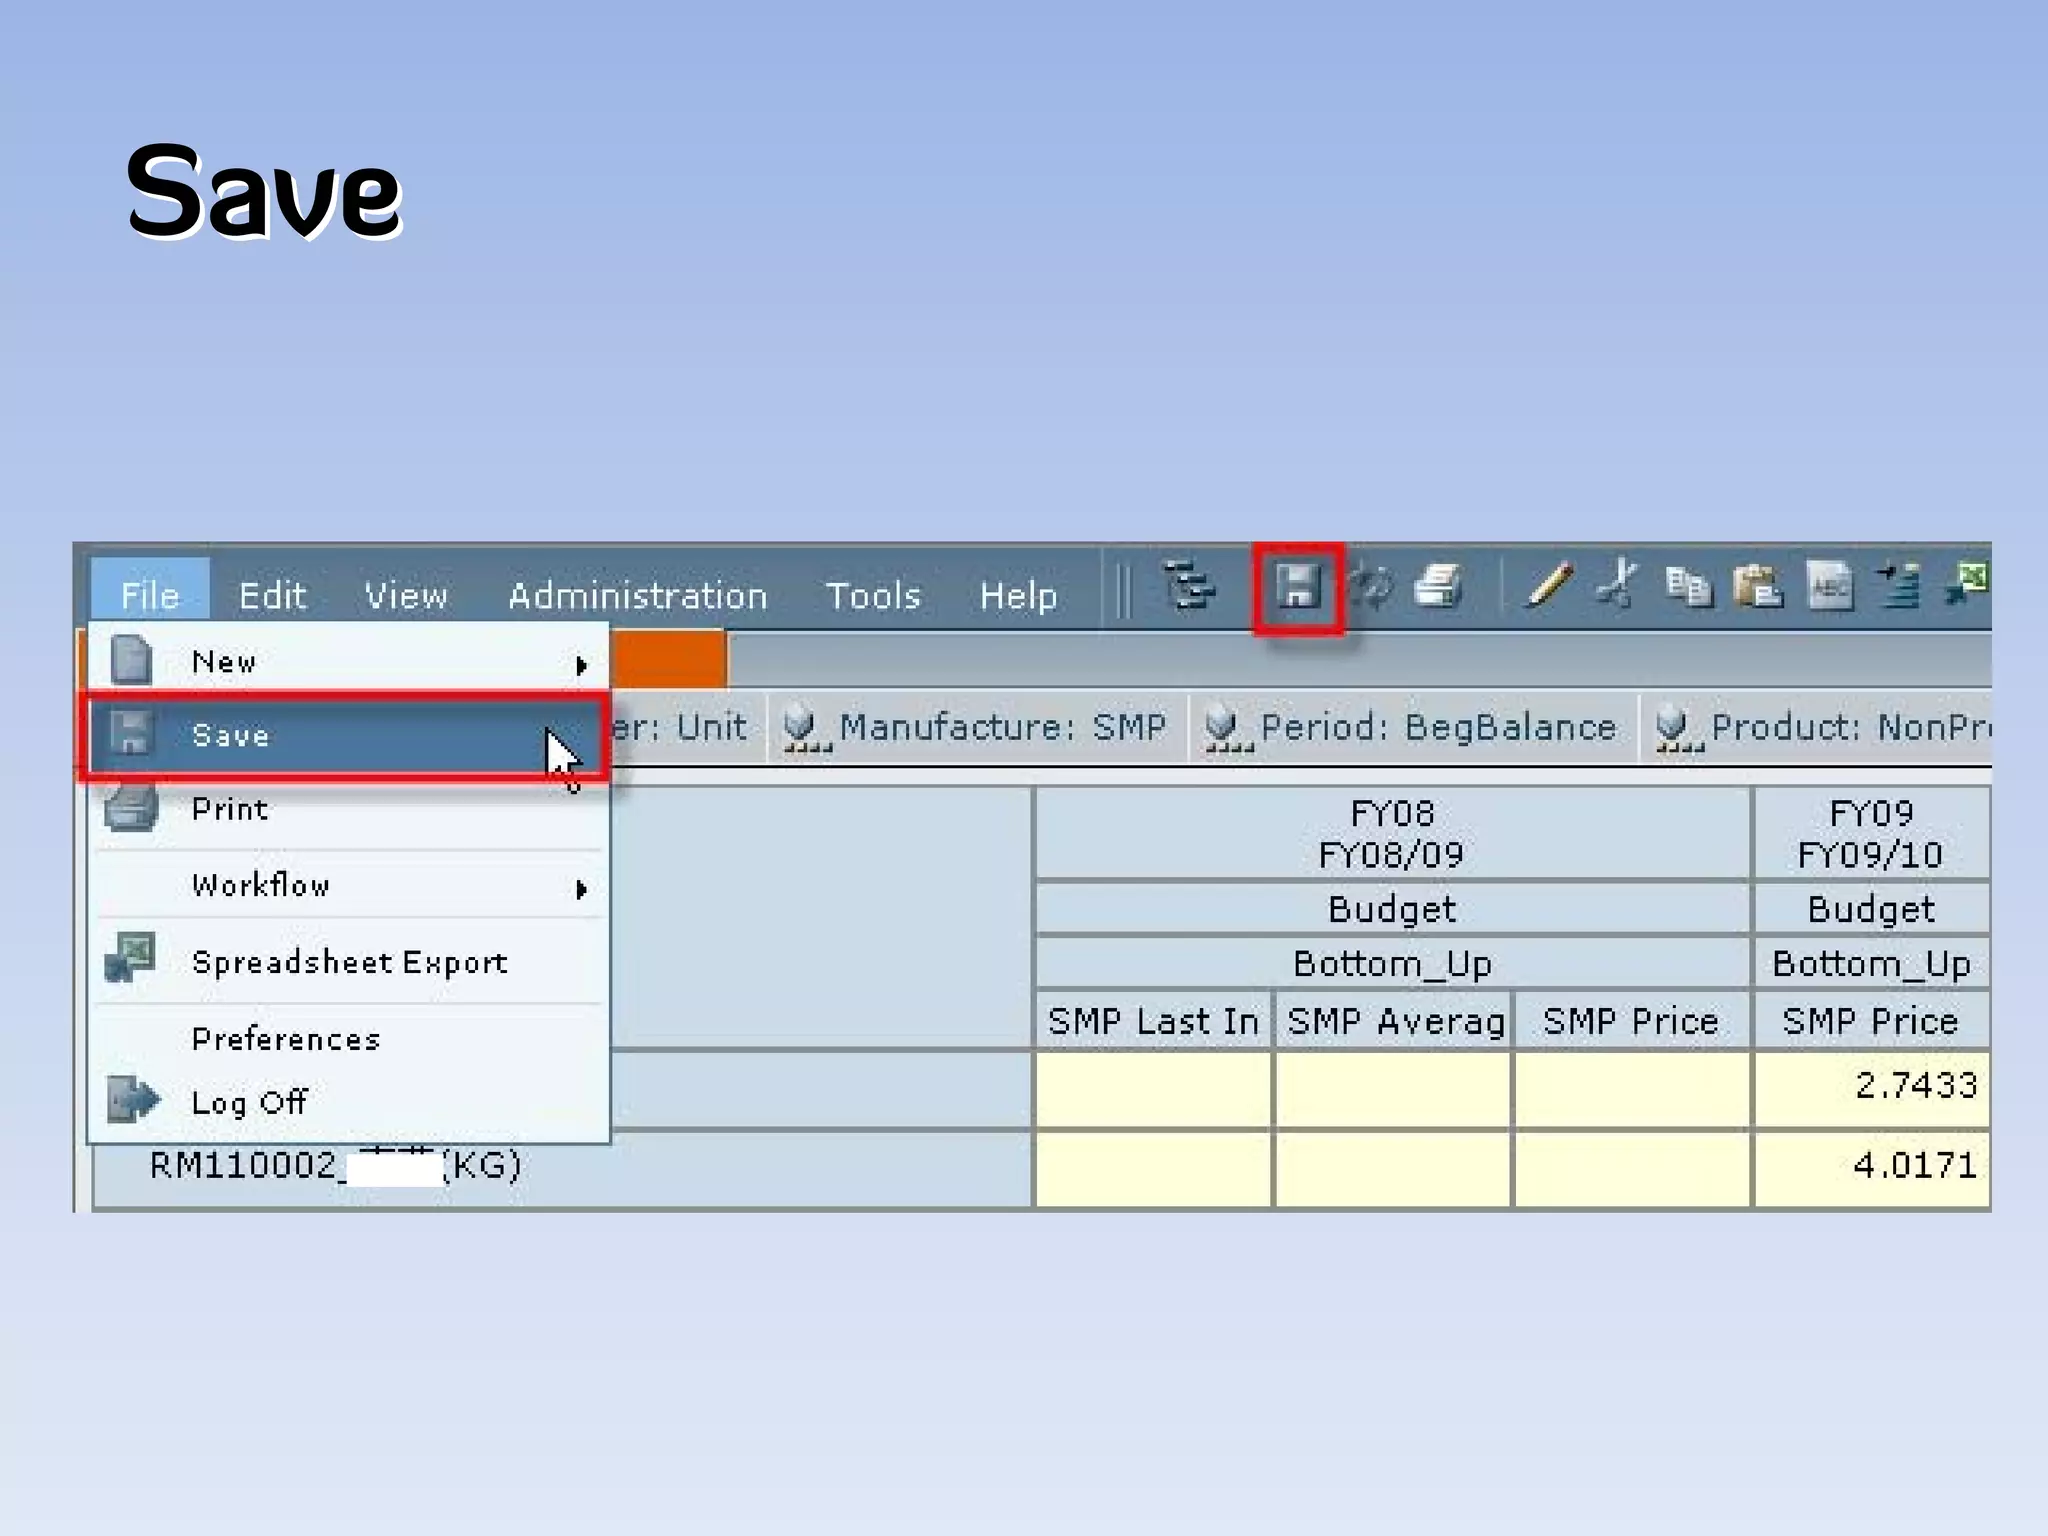The height and width of the screenshot is (1536, 2048).
Task: Expand the New submenu arrow
Action: click(x=581, y=665)
